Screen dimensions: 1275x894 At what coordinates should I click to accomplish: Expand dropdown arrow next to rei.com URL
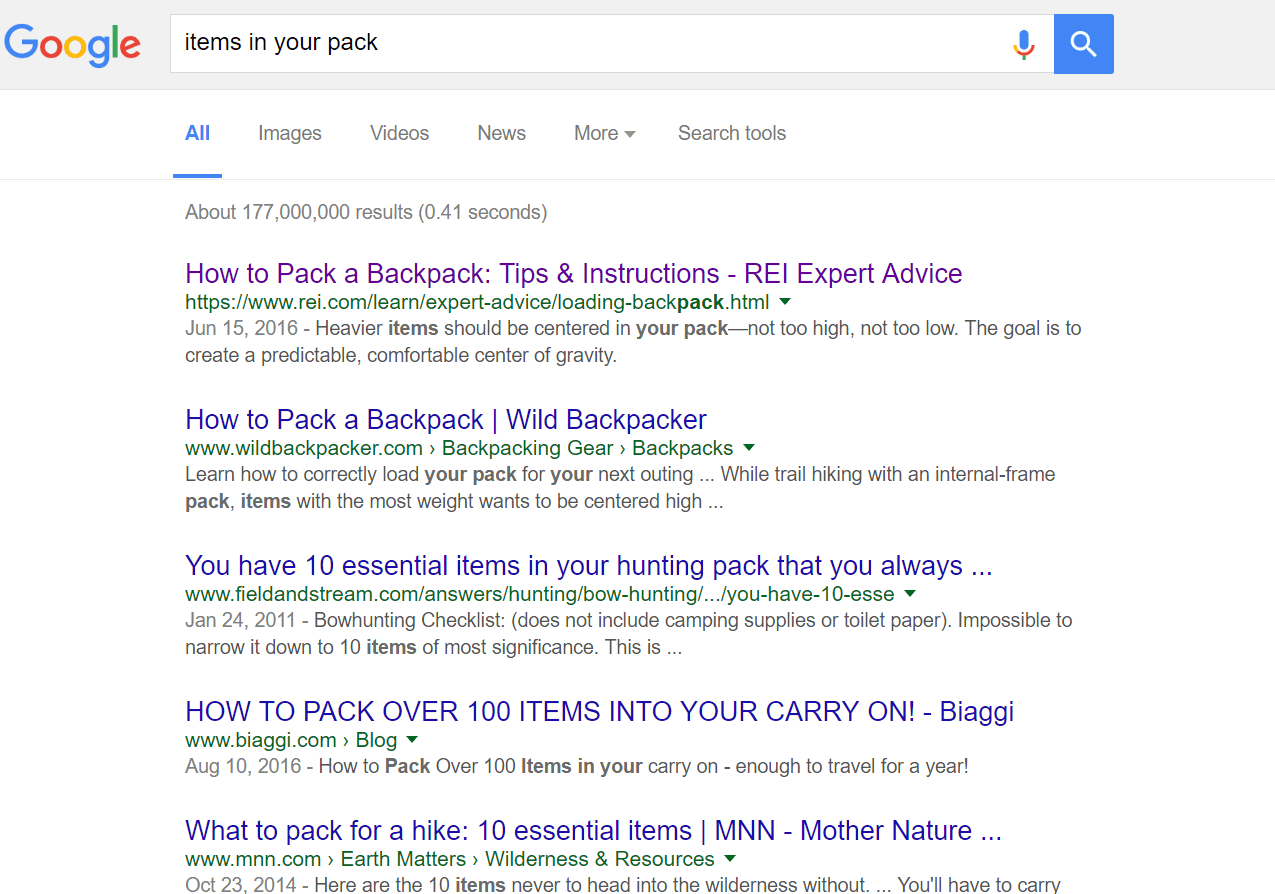785,301
